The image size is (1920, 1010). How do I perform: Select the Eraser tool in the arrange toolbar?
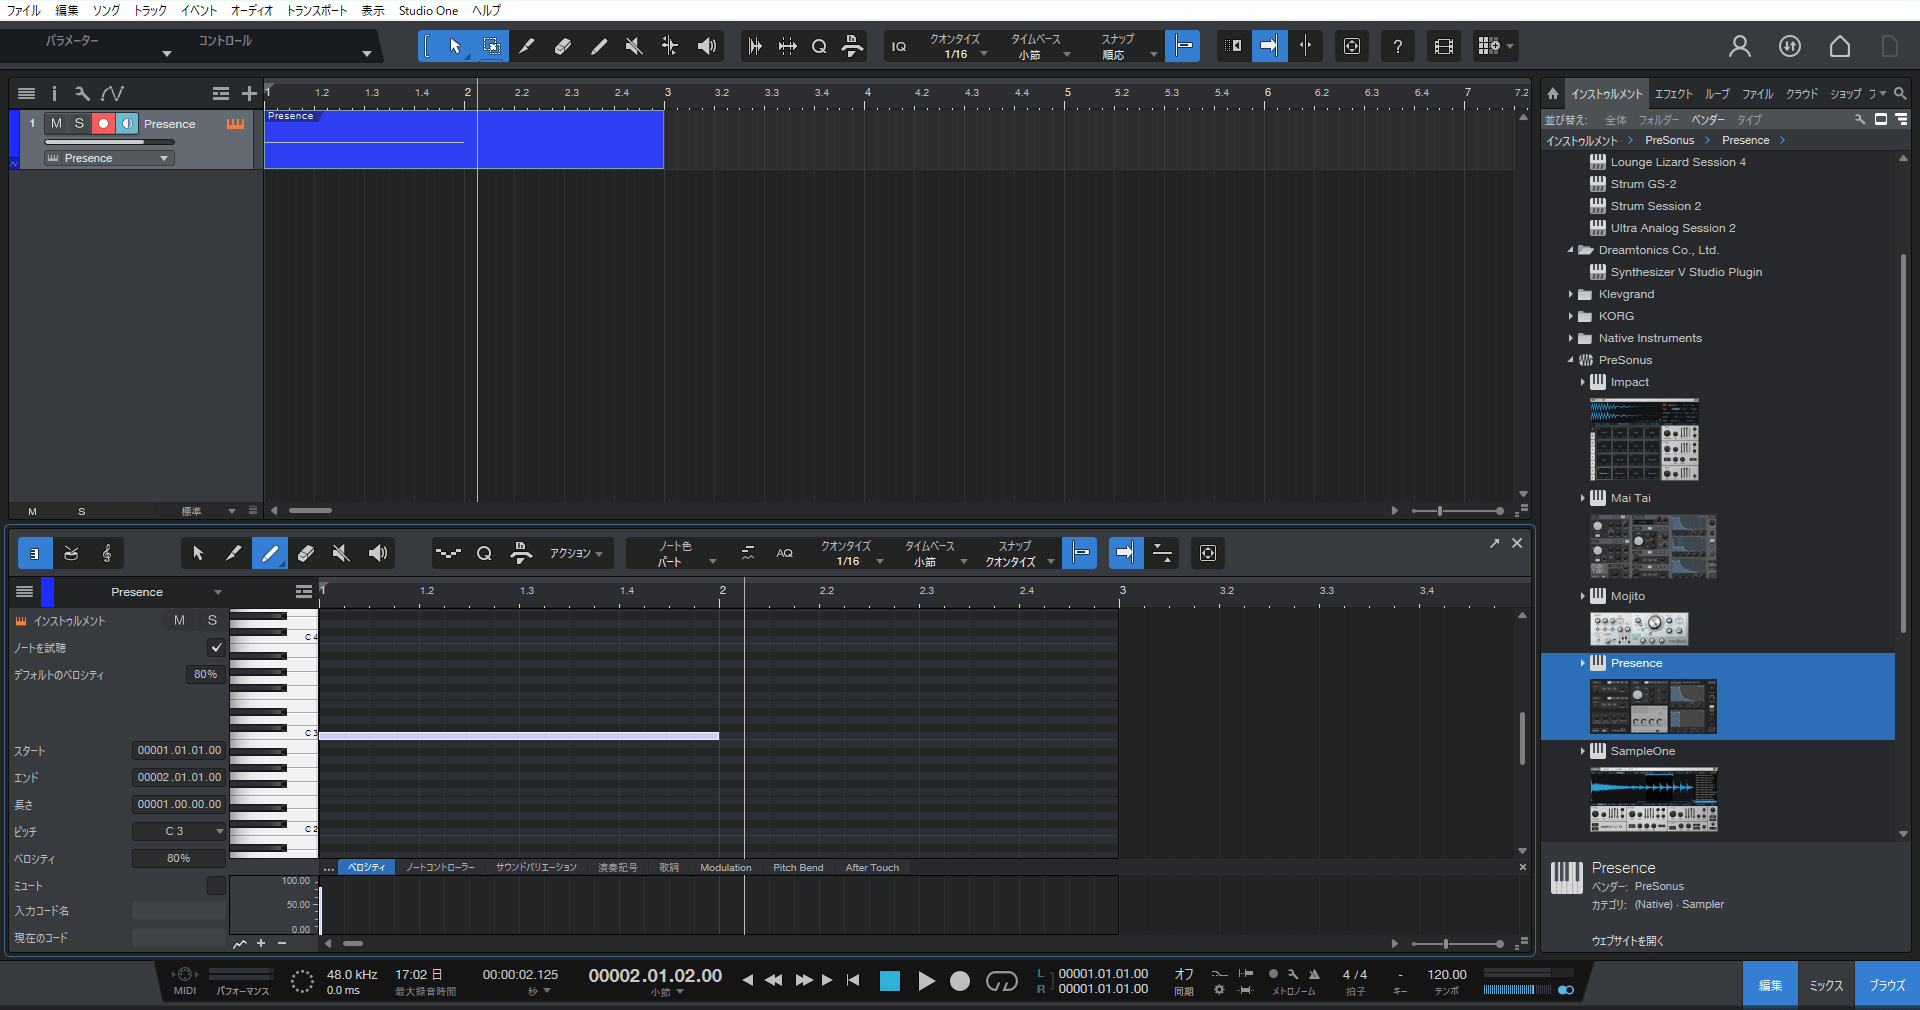click(562, 46)
